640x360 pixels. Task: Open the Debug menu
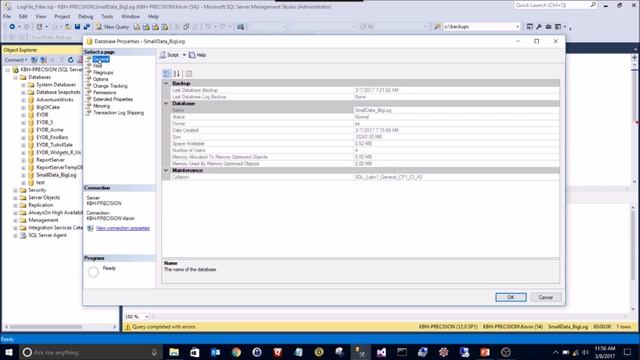pyautogui.click(x=85, y=16)
